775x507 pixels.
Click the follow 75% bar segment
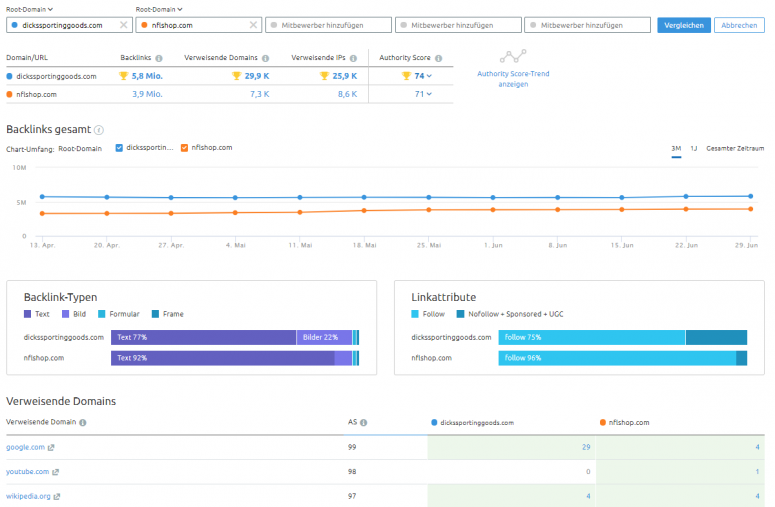pyautogui.click(x=592, y=338)
